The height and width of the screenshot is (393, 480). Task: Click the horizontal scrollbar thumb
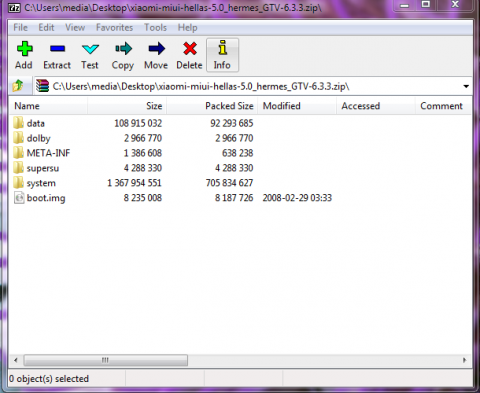tap(106, 360)
